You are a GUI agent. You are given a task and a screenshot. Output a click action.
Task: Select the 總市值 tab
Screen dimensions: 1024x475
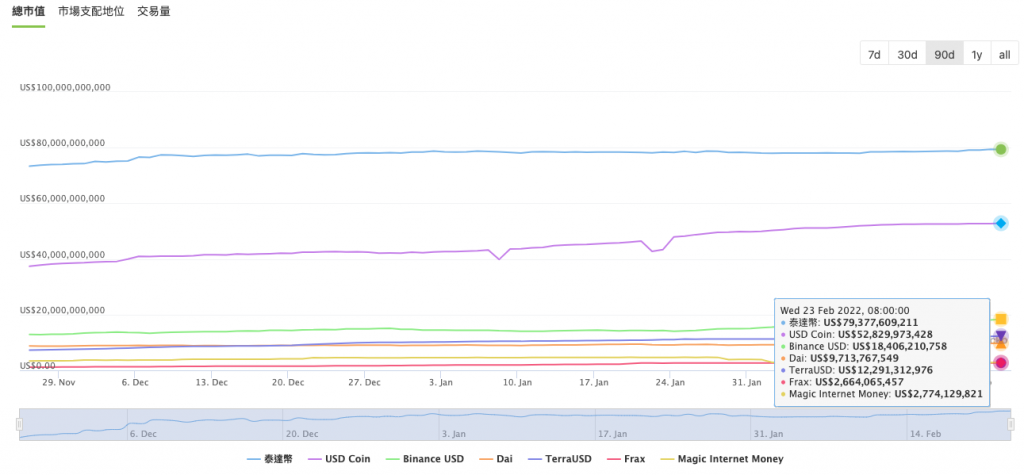[x=28, y=12]
